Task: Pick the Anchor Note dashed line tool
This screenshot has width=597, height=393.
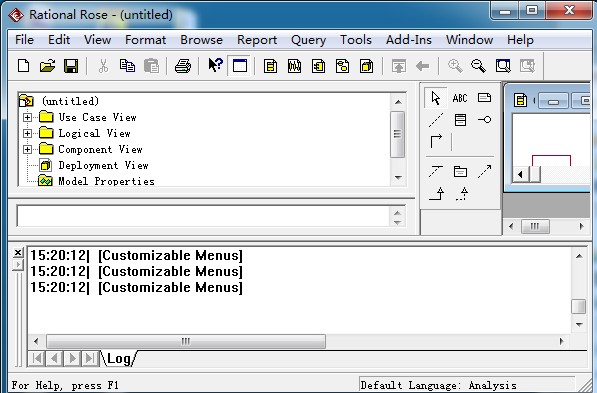Action: [436, 120]
